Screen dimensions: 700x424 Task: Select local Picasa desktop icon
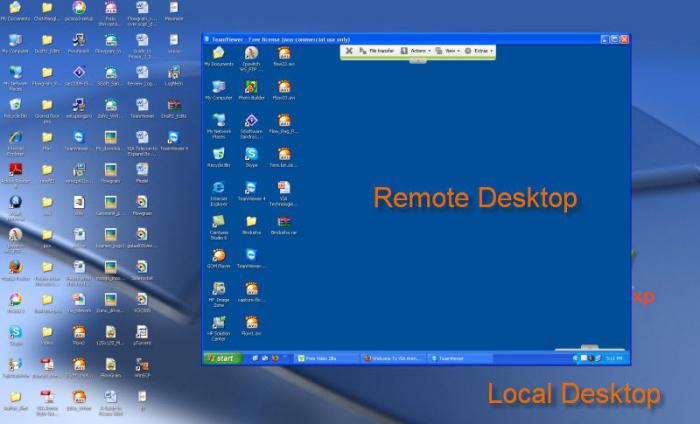15,303
